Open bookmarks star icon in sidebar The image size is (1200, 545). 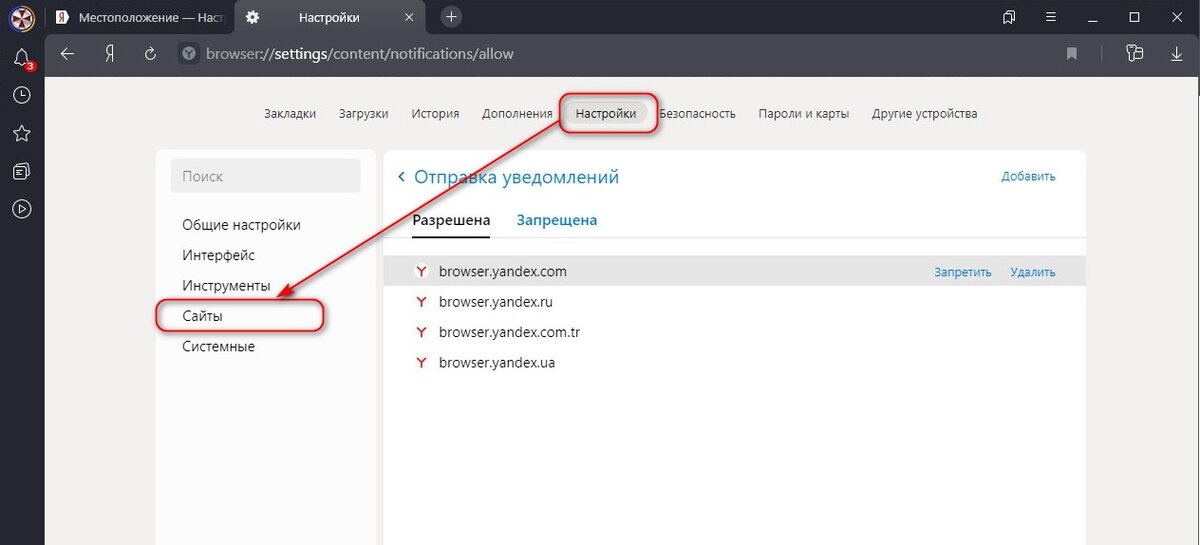pyautogui.click(x=22, y=134)
